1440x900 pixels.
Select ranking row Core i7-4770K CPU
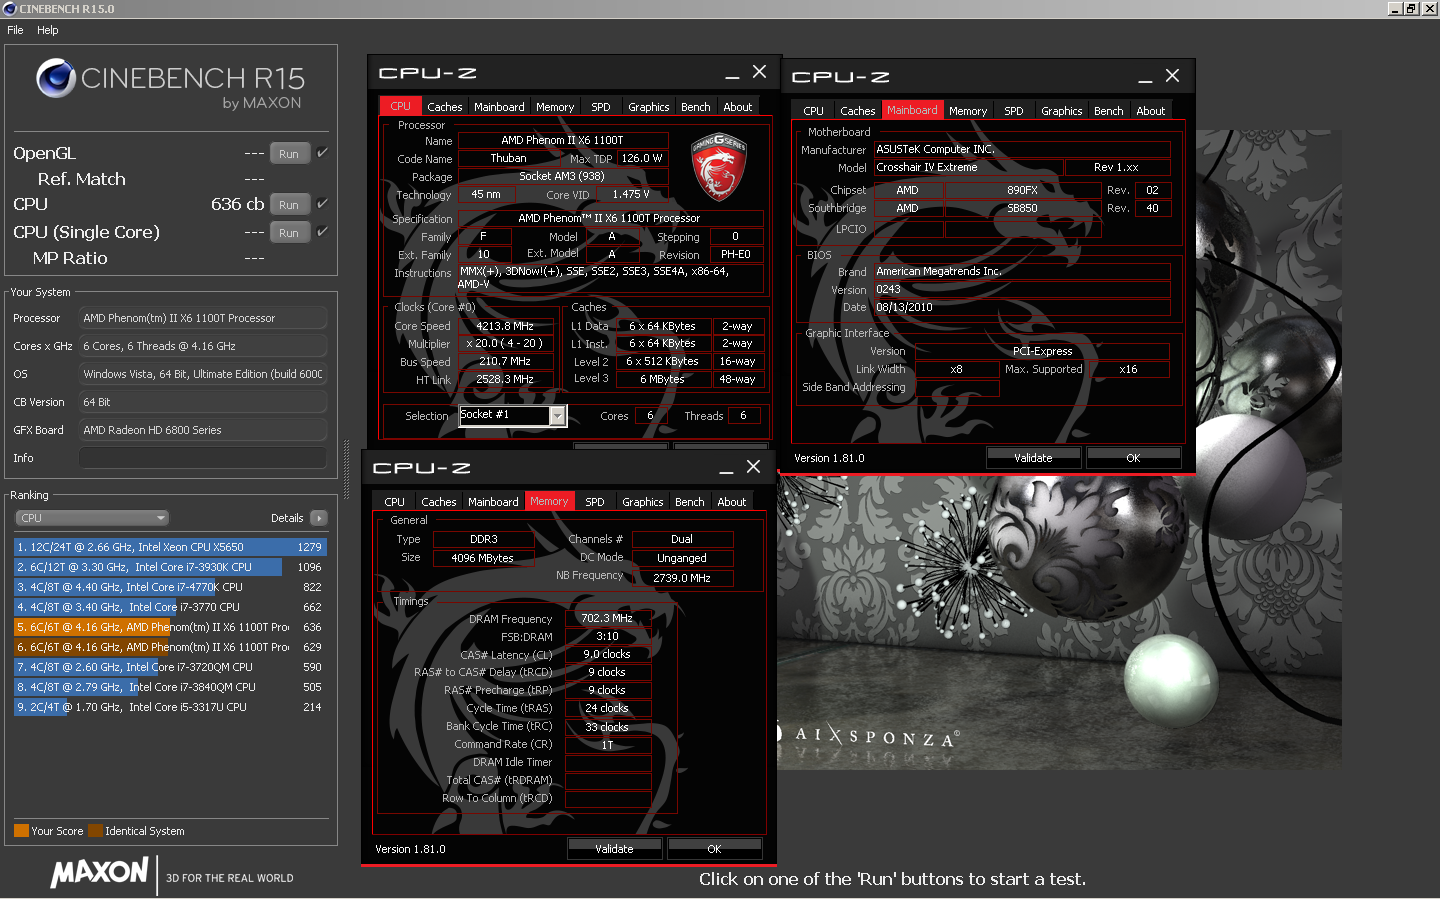click(x=170, y=587)
